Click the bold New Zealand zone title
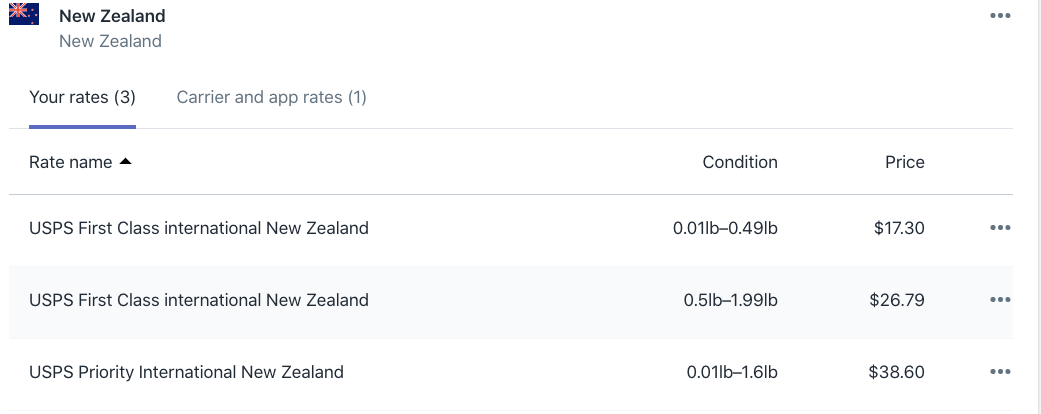This screenshot has height=414, width=1041. [112, 16]
